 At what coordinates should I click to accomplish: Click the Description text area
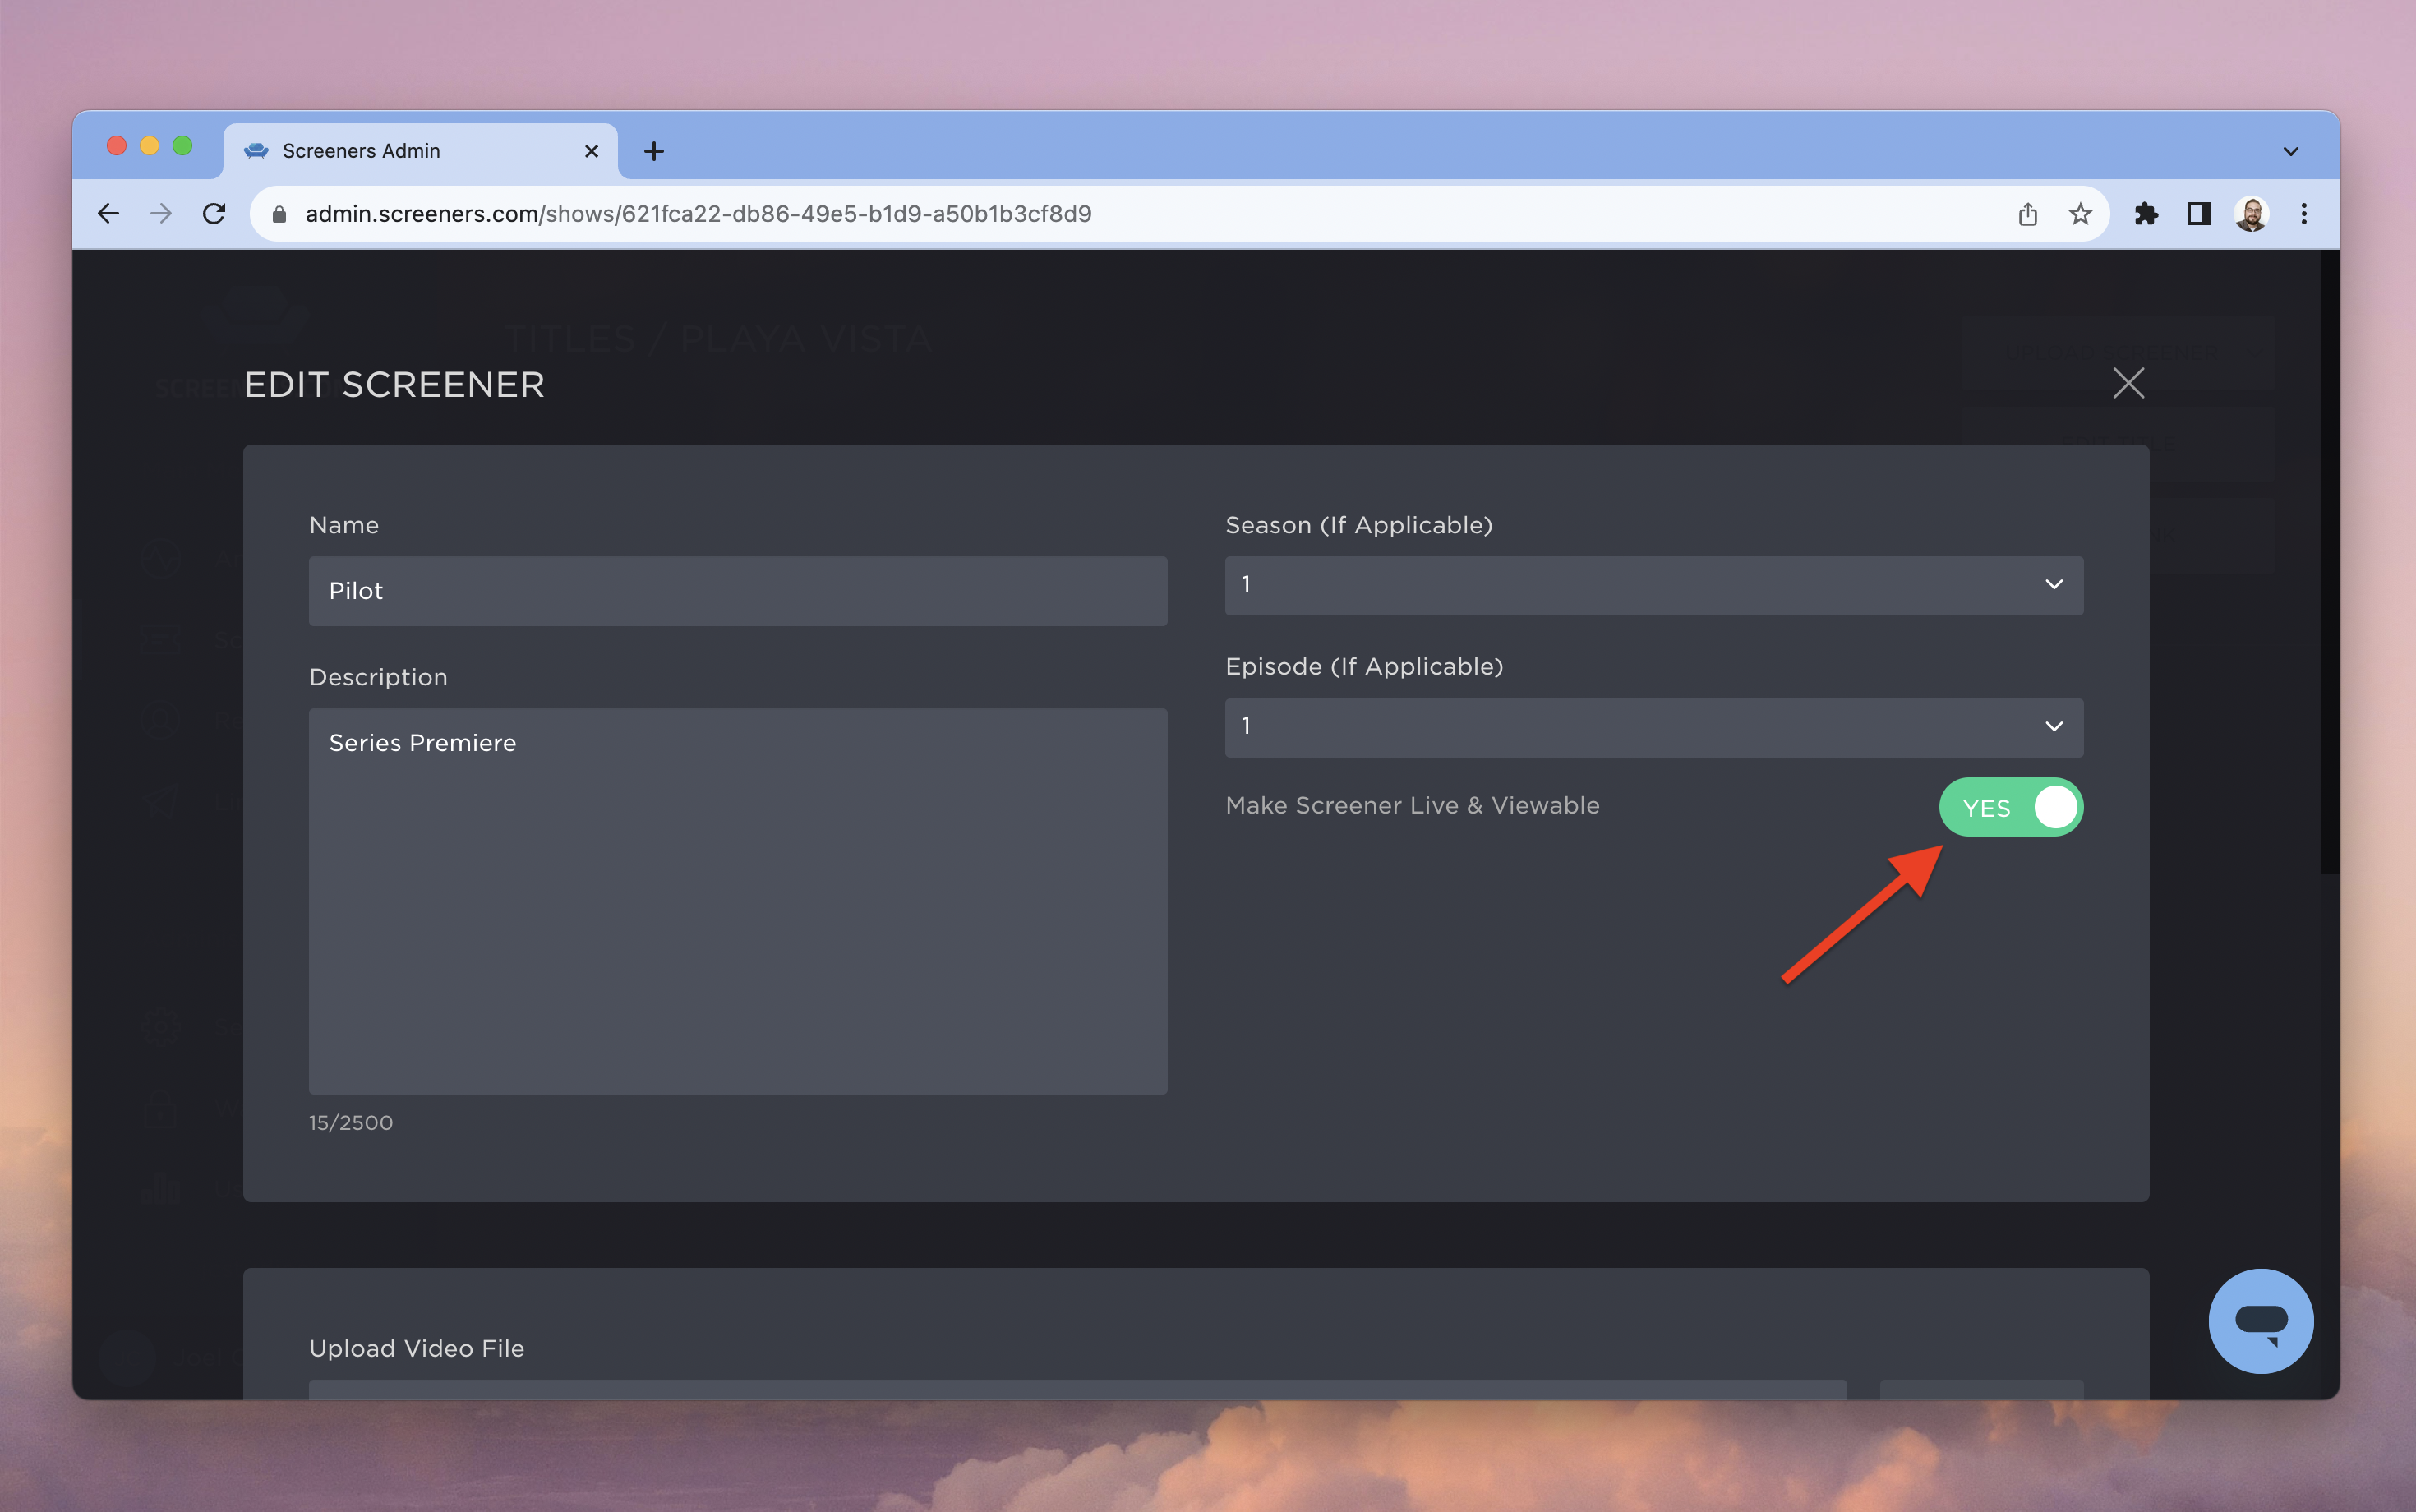tap(738, 900)
